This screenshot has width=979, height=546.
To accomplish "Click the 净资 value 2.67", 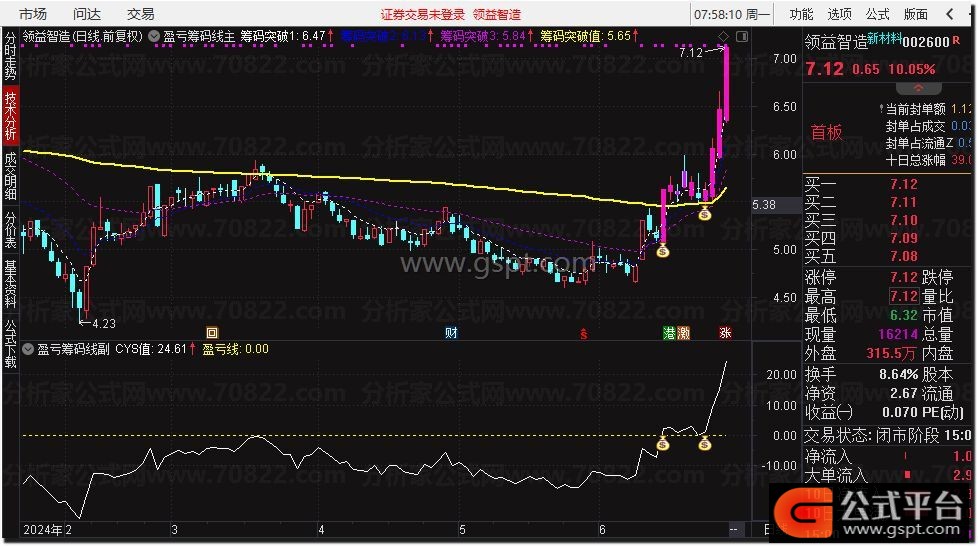I will coord(903,394).
